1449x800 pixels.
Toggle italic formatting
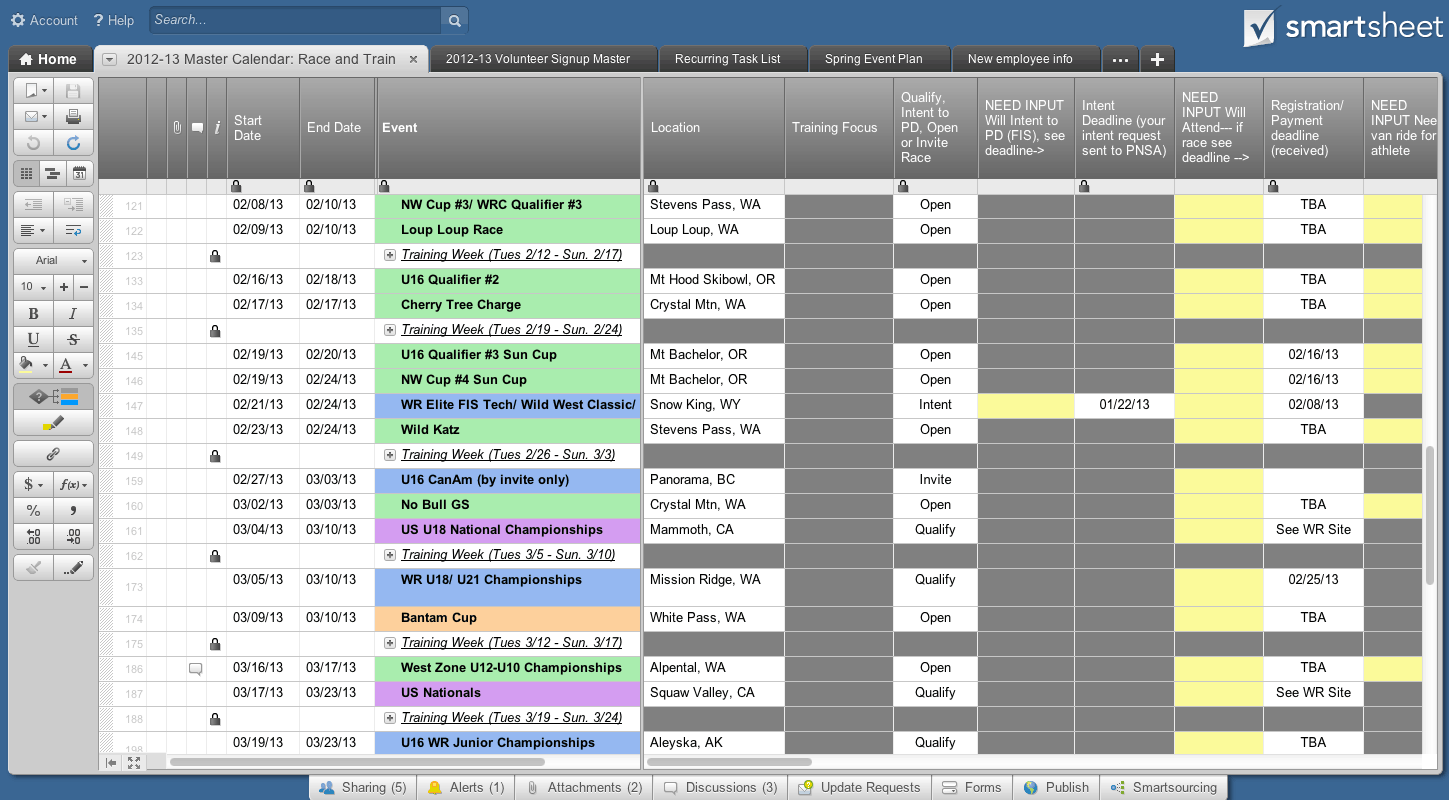tap(73, 314)
